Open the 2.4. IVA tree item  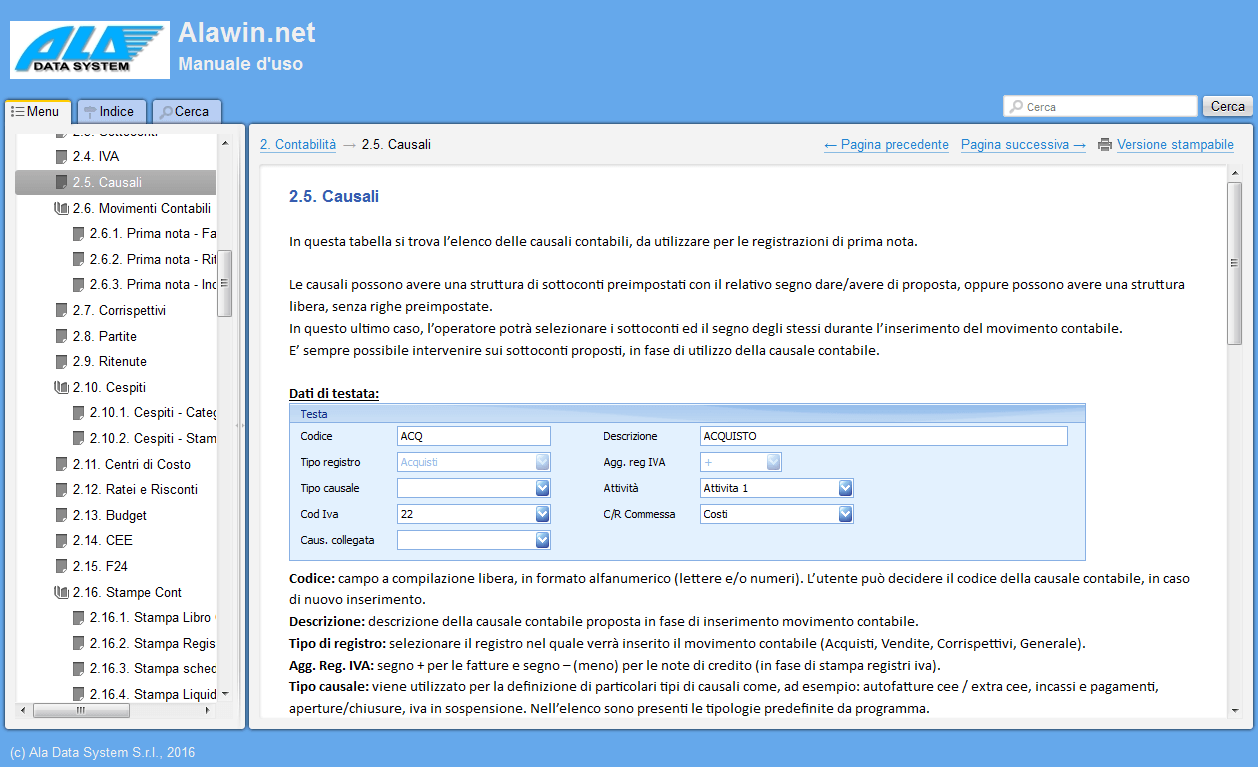point(96,157)
